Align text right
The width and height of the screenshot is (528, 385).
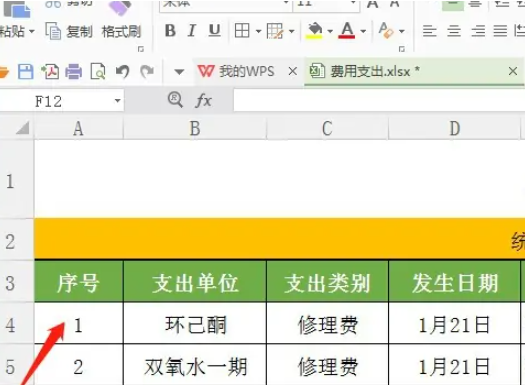click(478, 31)
